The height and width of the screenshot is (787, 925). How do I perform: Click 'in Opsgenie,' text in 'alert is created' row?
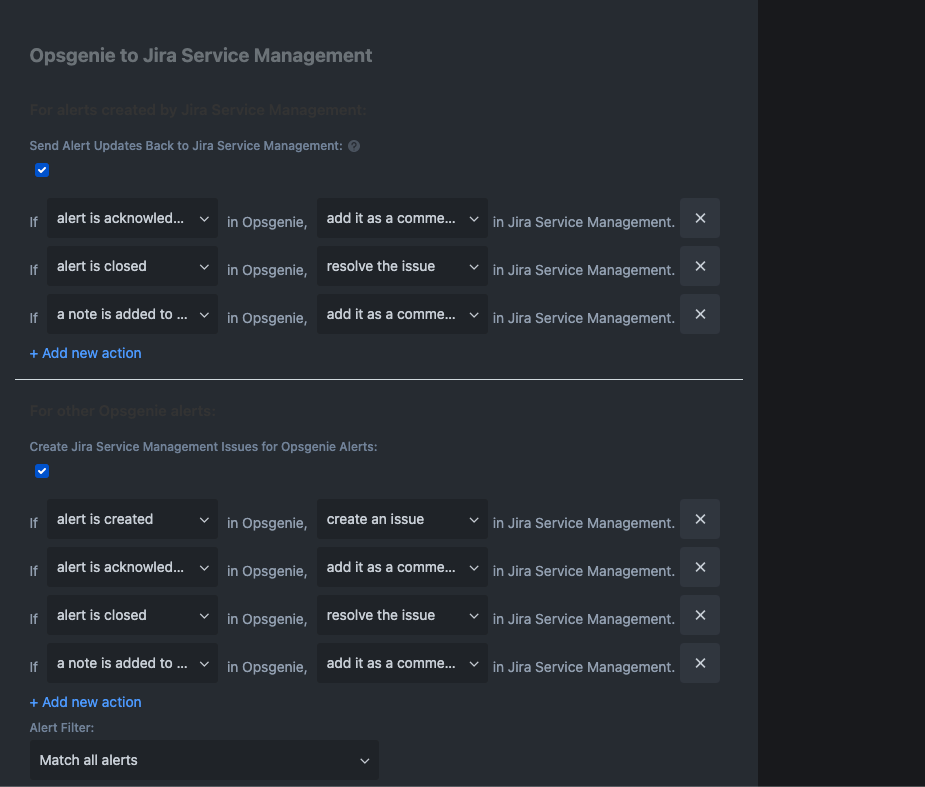click(267, 523)
